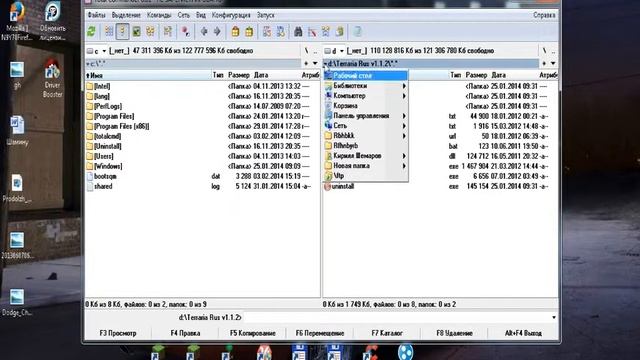Select the Dodge_Ch image desktop icon
The image size is (640, 360).
[x=17, y=302]
